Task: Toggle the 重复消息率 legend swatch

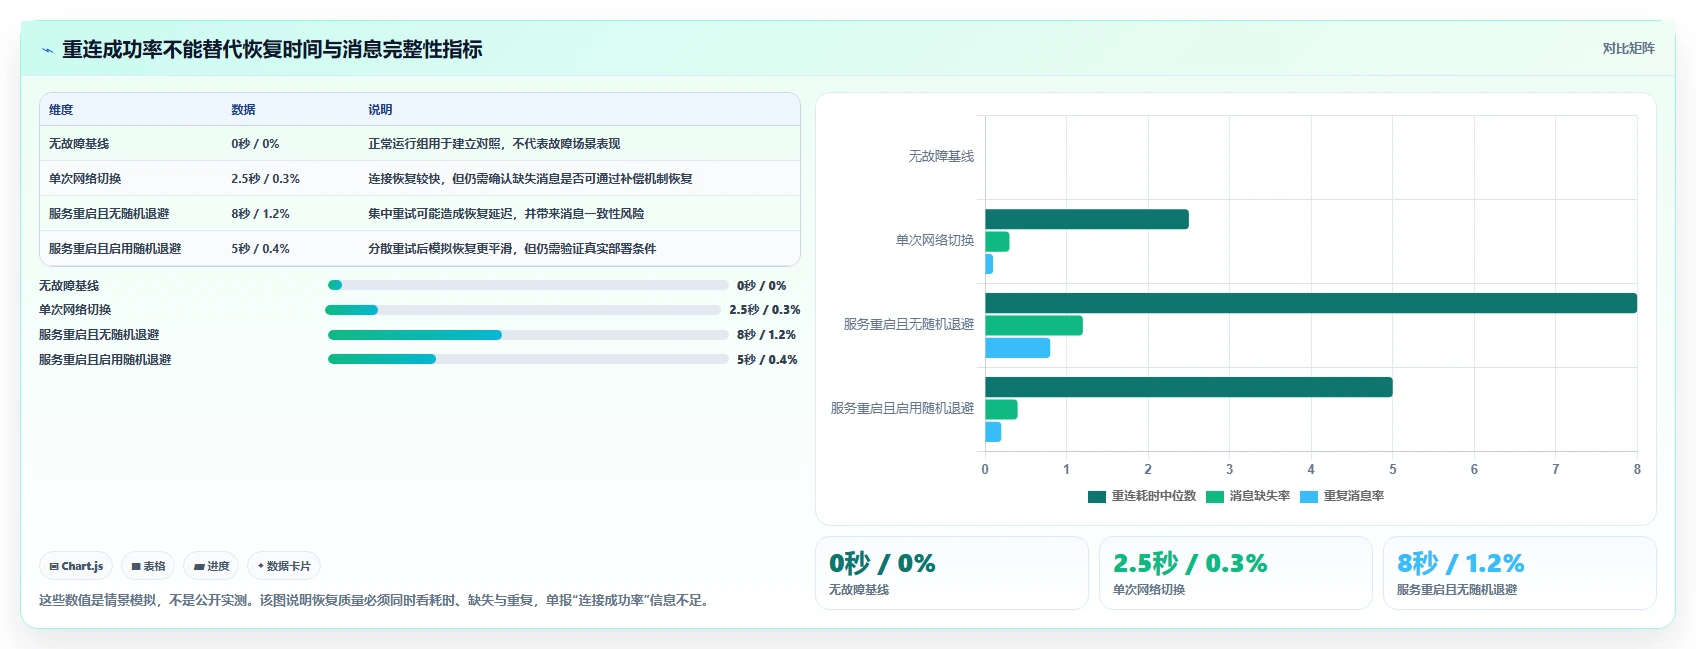Action: point(1309,496)
